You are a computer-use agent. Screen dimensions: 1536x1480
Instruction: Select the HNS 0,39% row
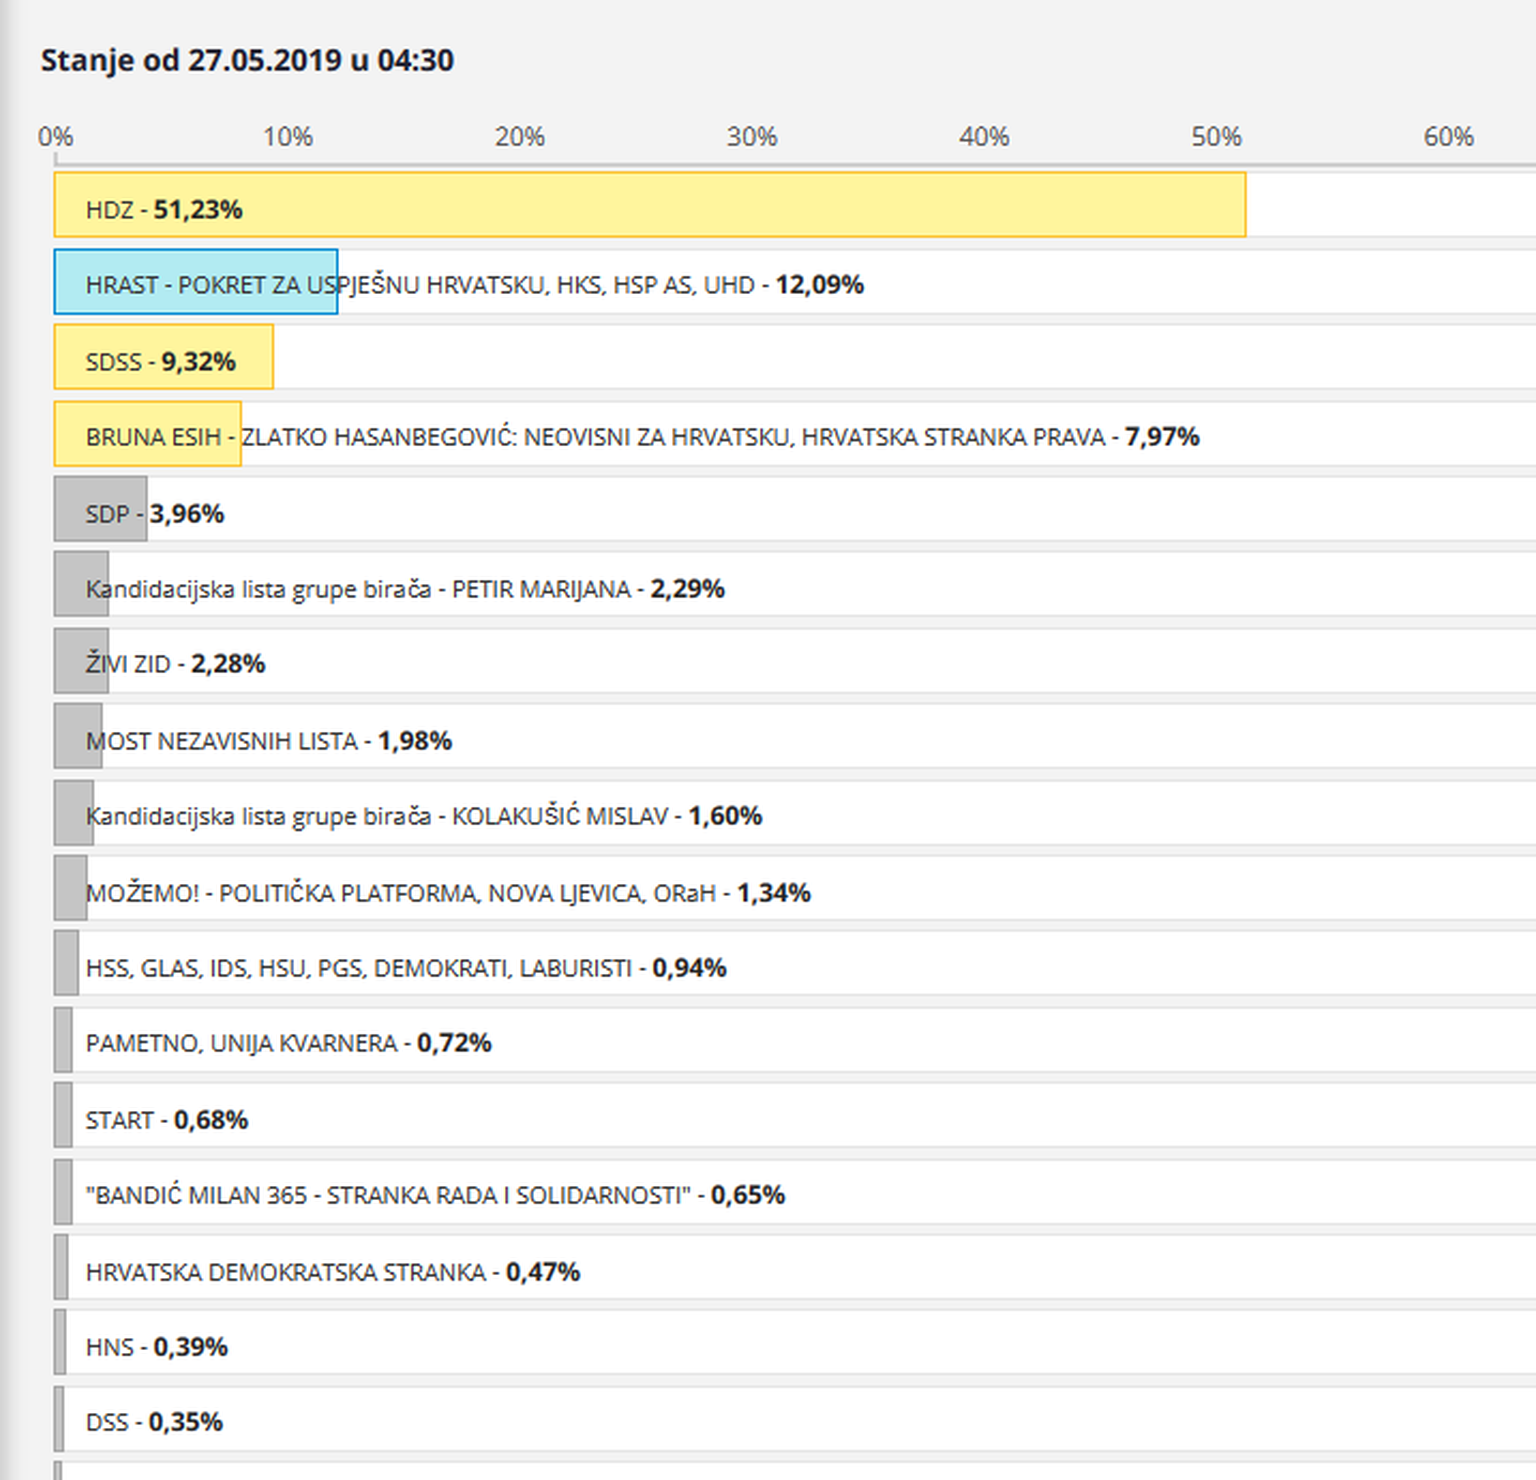pyautogui.click(x=156, y=1347)
